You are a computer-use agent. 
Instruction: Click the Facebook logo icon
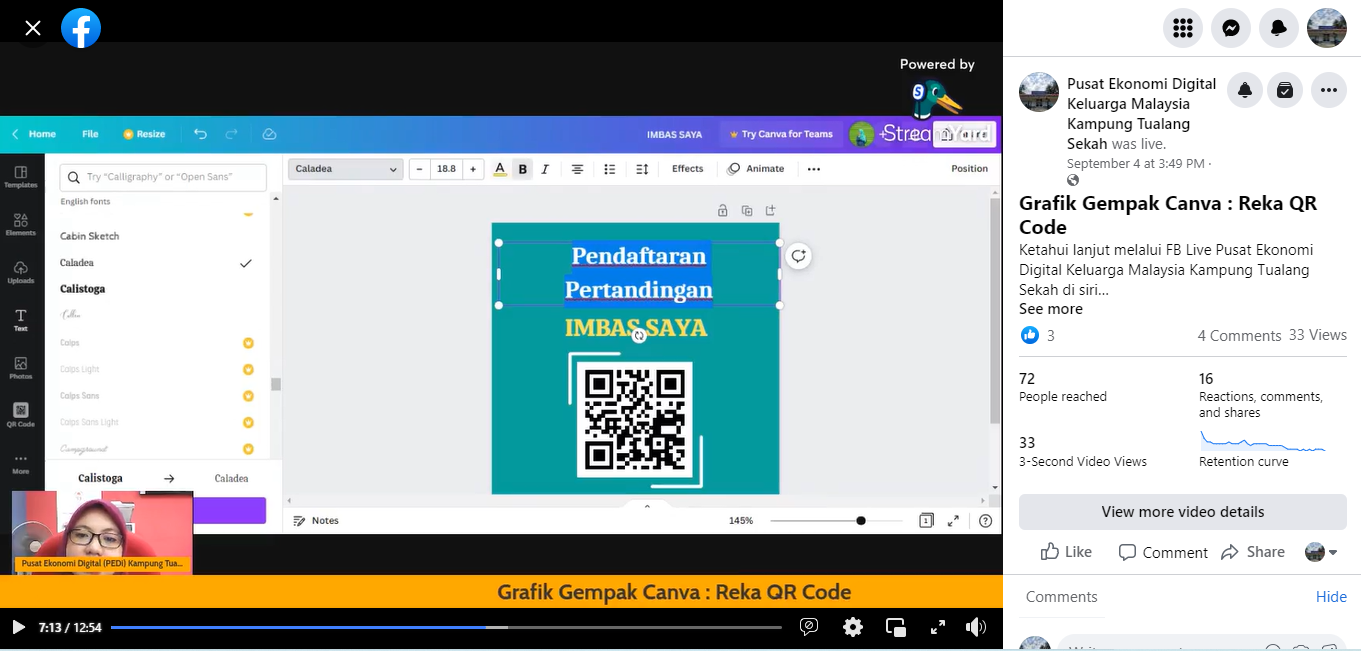81,28
